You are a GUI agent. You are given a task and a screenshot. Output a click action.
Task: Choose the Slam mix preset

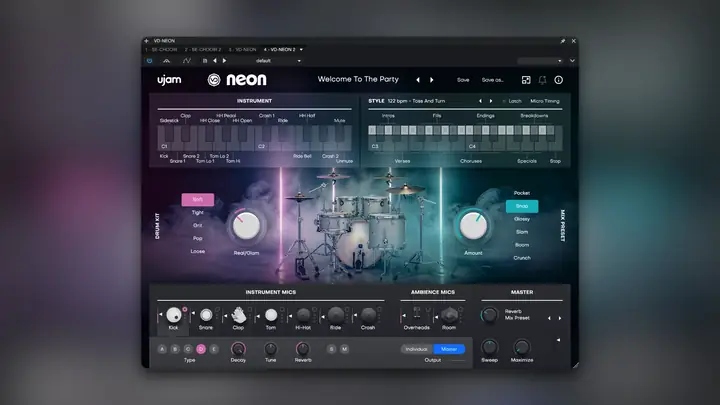[522, 232]
